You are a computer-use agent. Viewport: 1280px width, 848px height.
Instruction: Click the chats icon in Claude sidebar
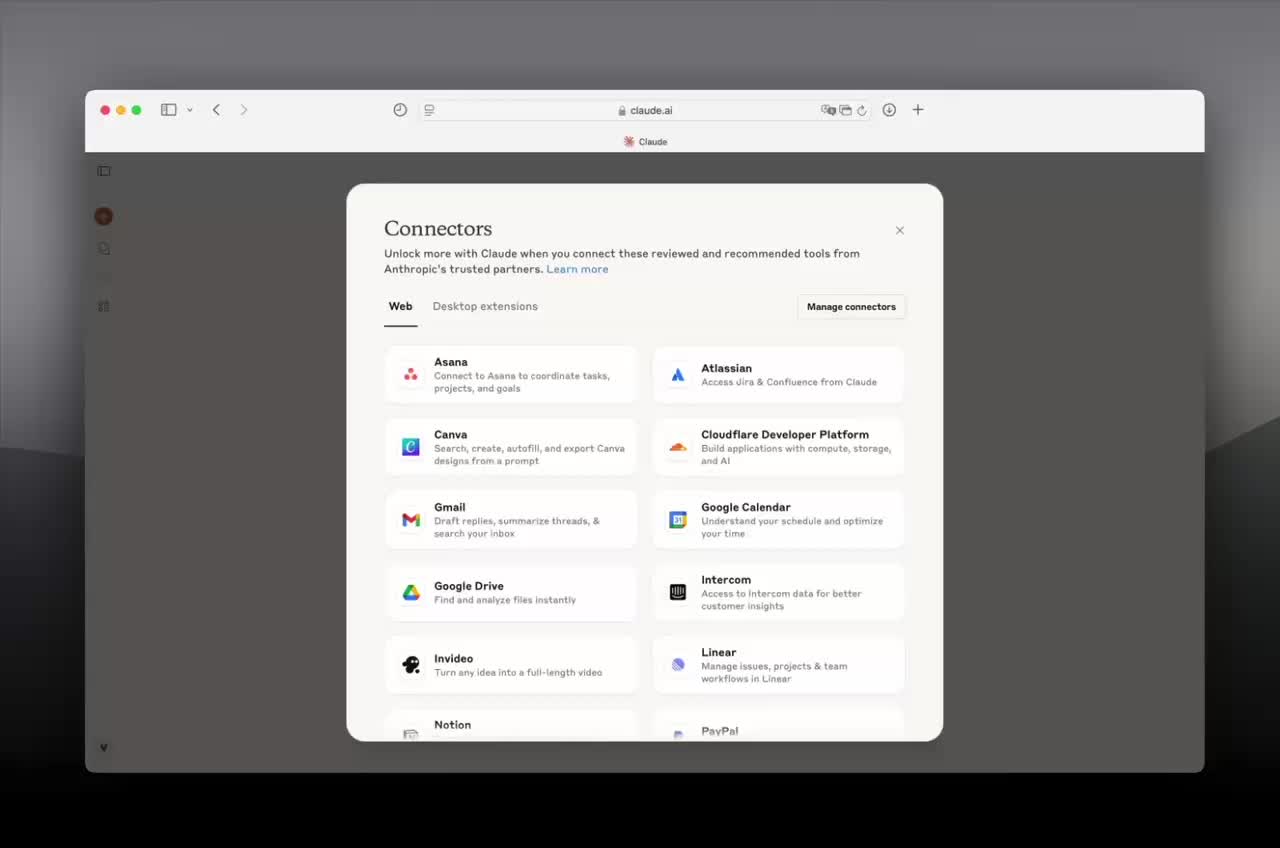[104, 248]
